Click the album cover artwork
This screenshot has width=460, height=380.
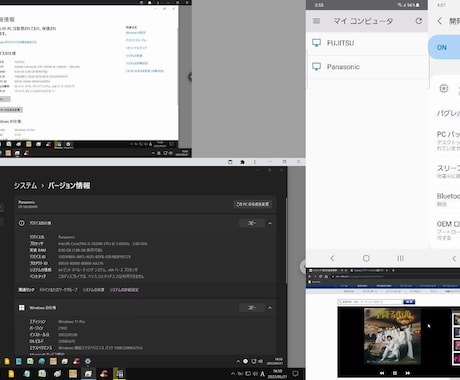pyautogui.click(x=392, y=336)
